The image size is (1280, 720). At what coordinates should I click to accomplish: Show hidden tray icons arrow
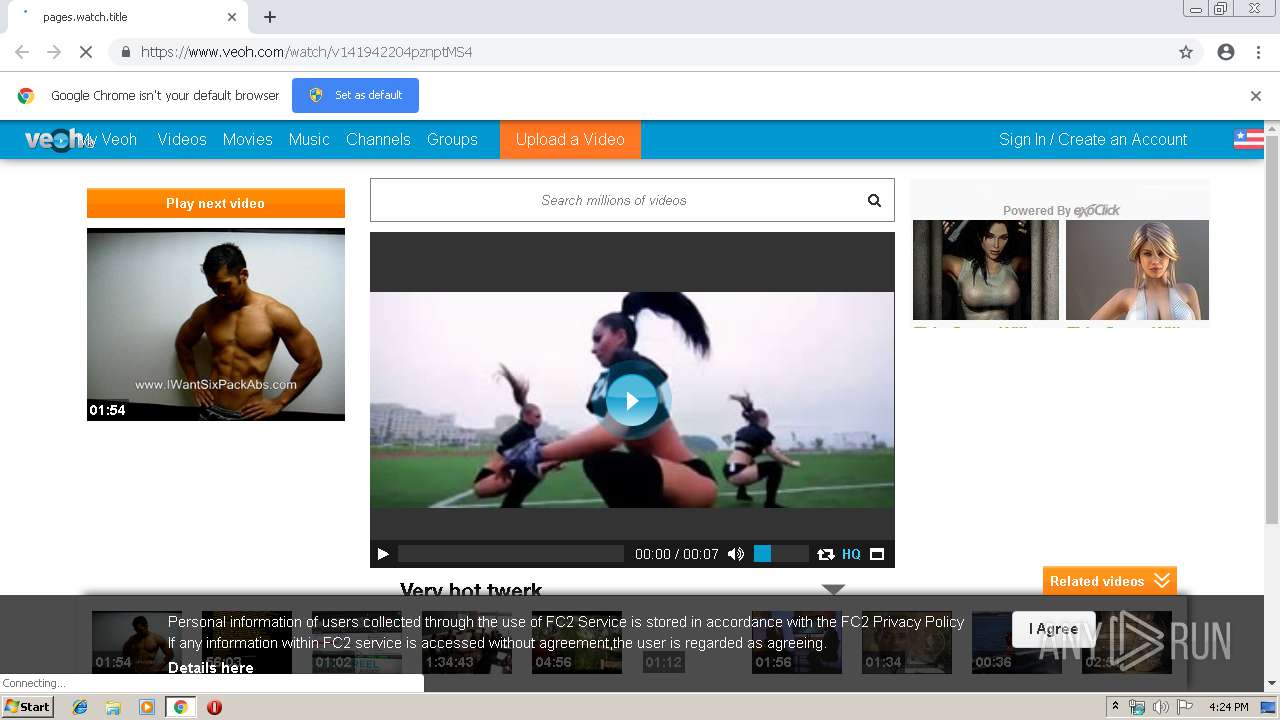1115,707
